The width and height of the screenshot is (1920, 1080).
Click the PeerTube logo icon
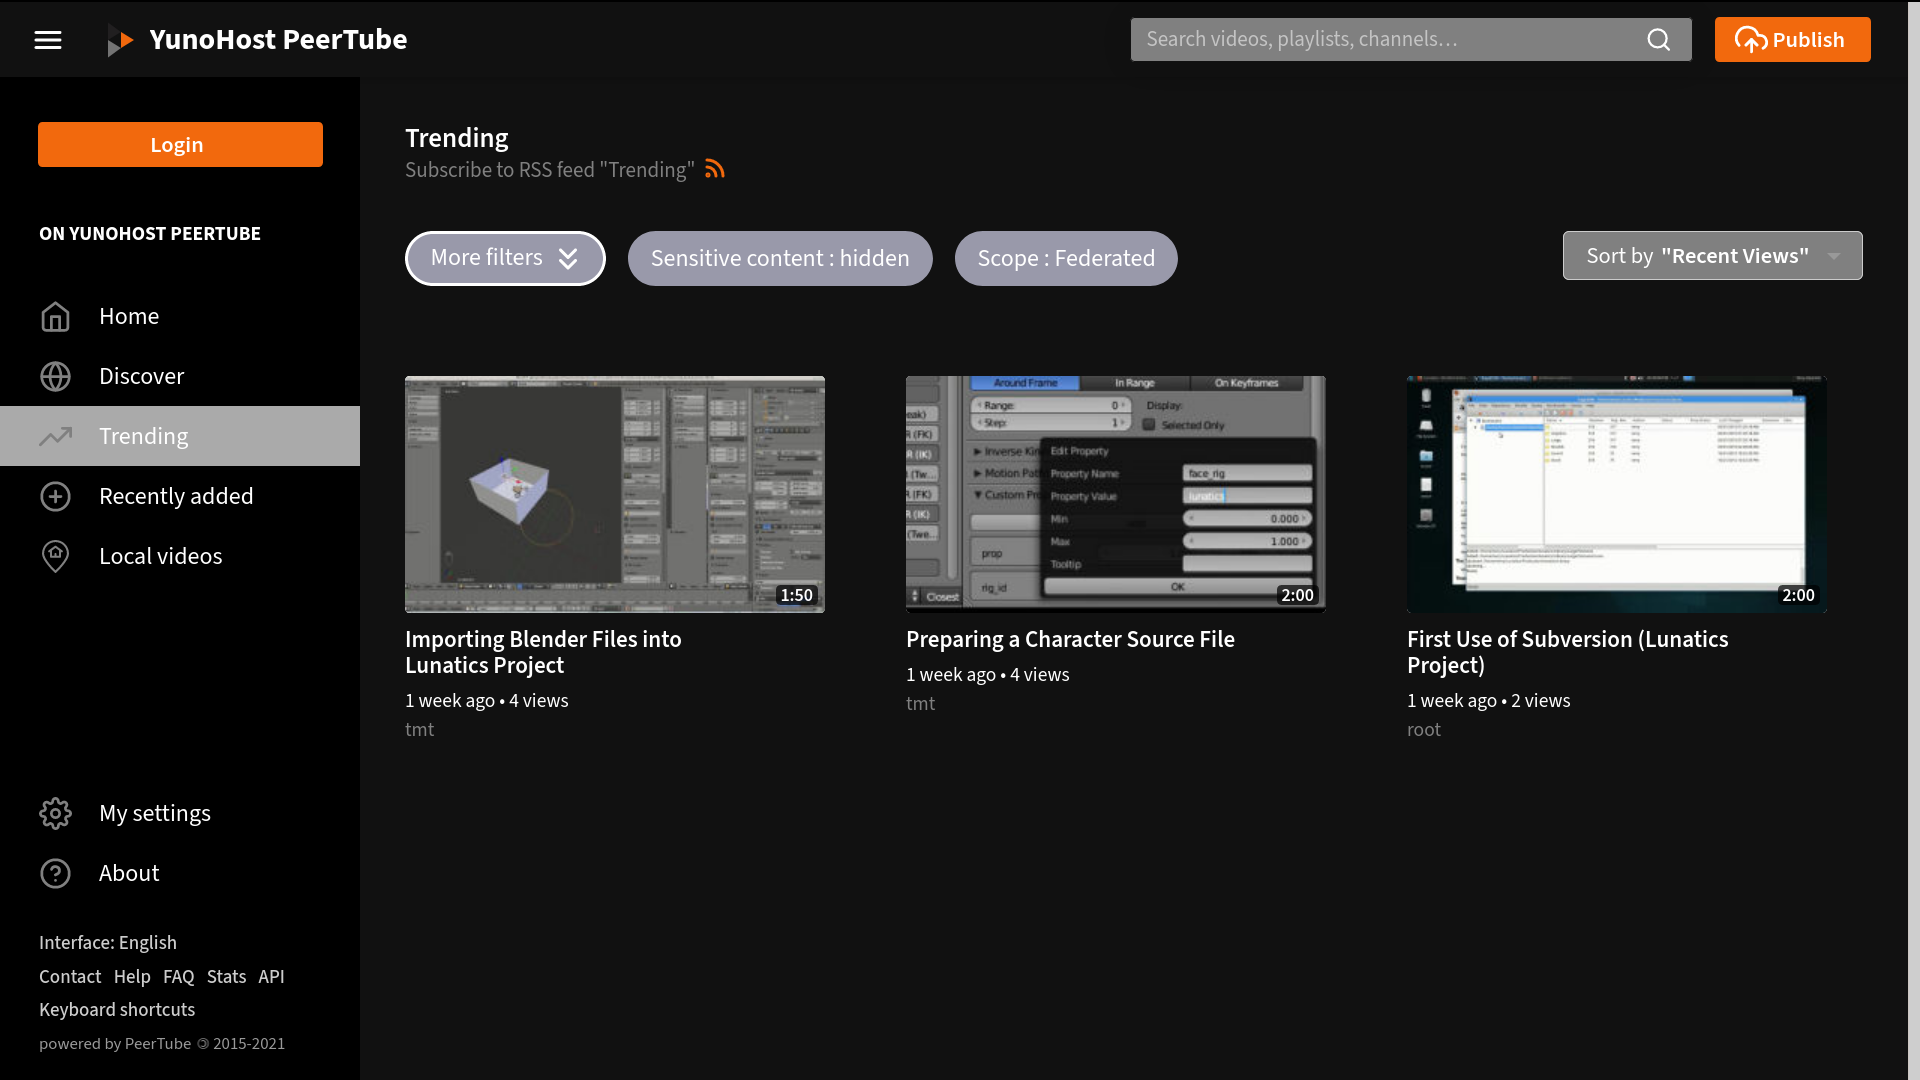click(x=121, y=41)
